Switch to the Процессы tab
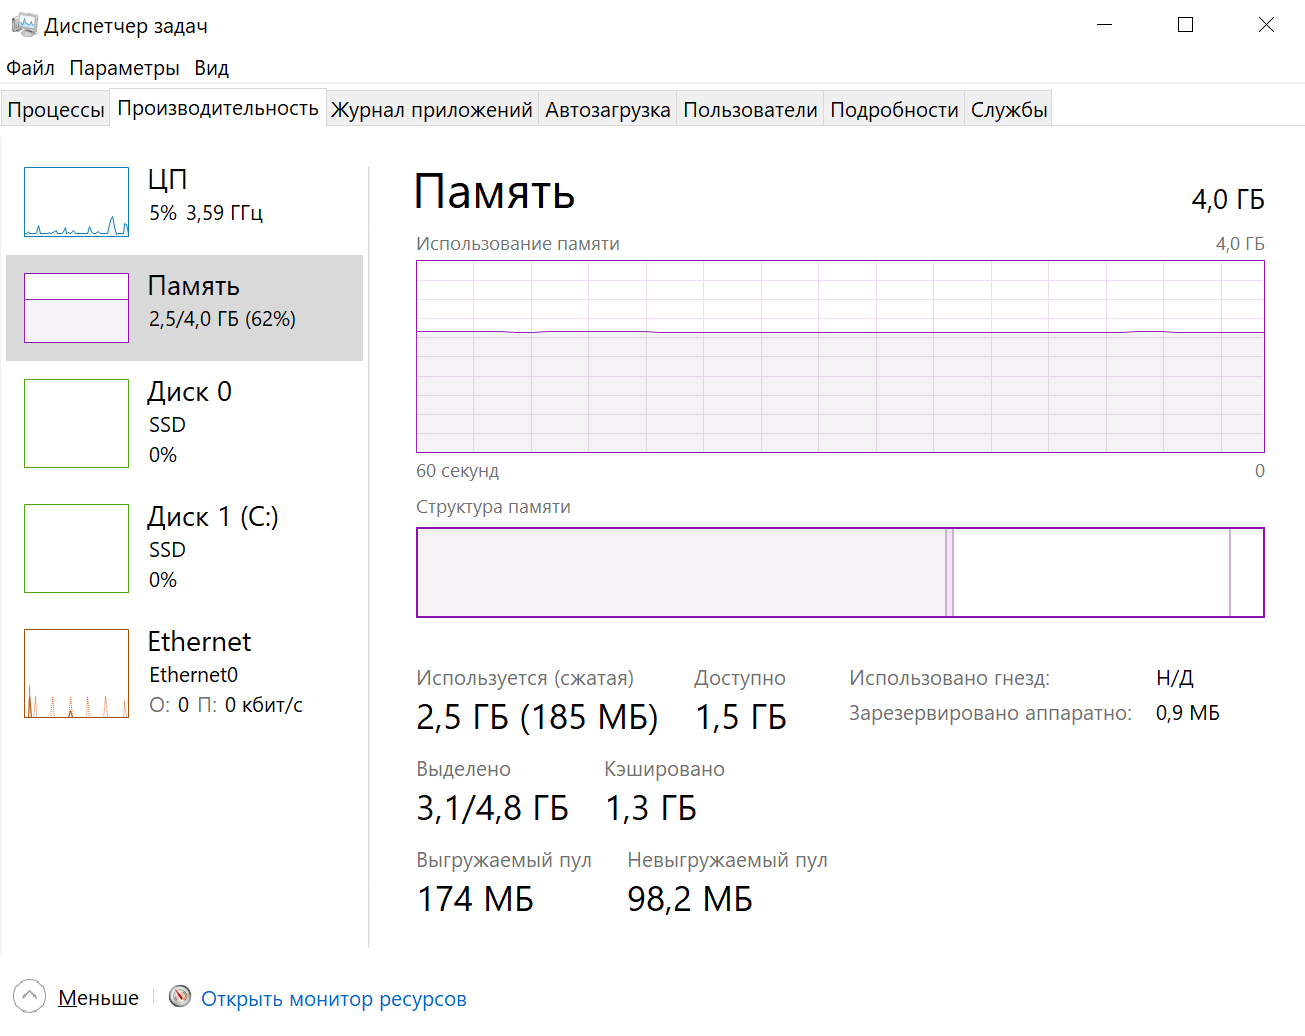The width and height of the screenshot is (1305, 1036). coord(56,110)
